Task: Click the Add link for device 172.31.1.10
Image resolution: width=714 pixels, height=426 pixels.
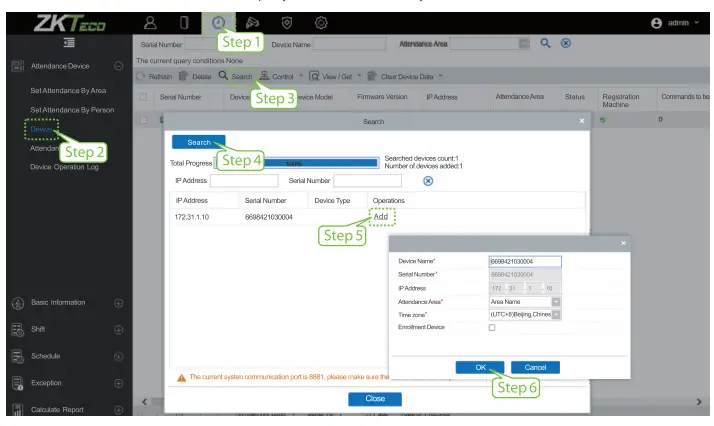Action: (380, 217)
